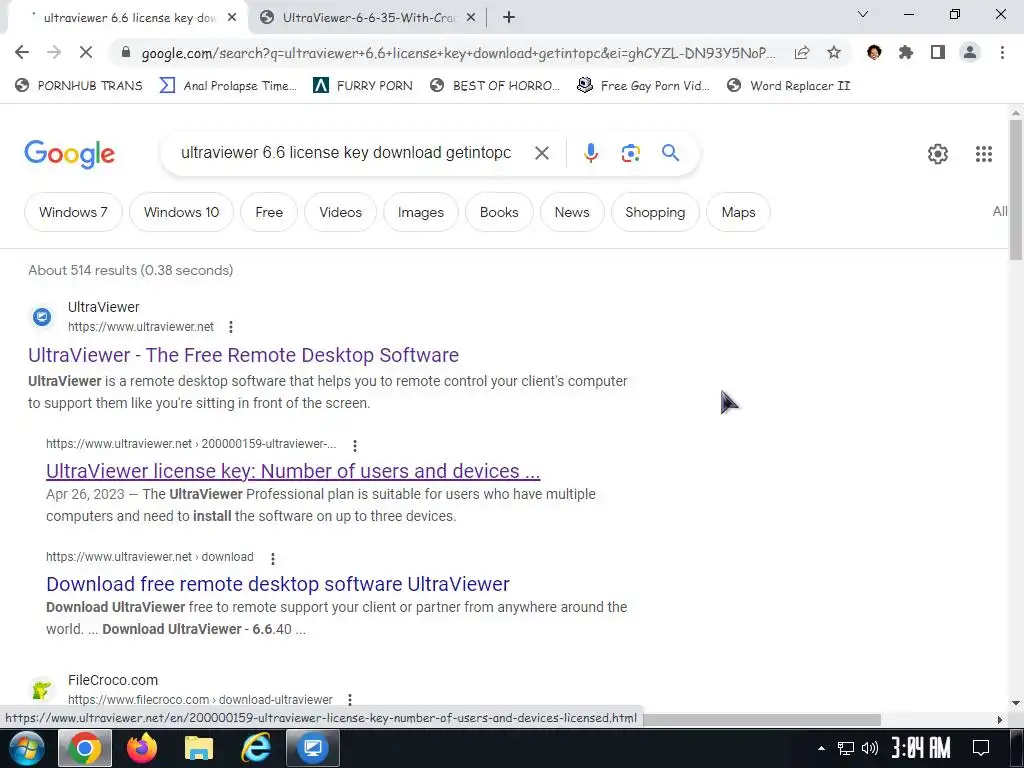Open the Google apps grid
This screenshot has height=768, width=1024.
[984, 153]
